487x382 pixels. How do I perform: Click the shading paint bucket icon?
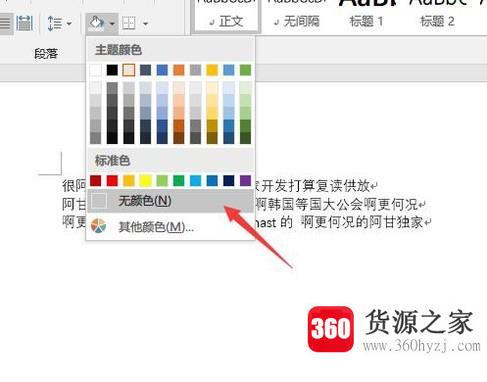pos(96,23)
